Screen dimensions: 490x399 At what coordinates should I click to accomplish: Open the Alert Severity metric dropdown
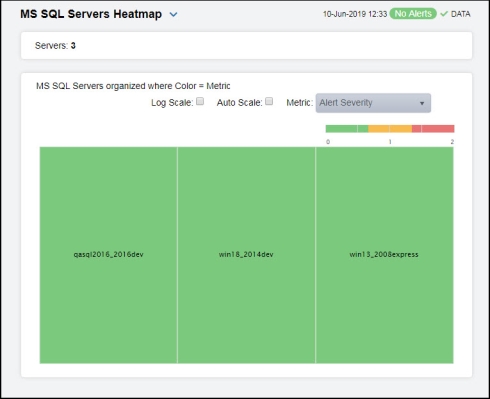point(373,103)
